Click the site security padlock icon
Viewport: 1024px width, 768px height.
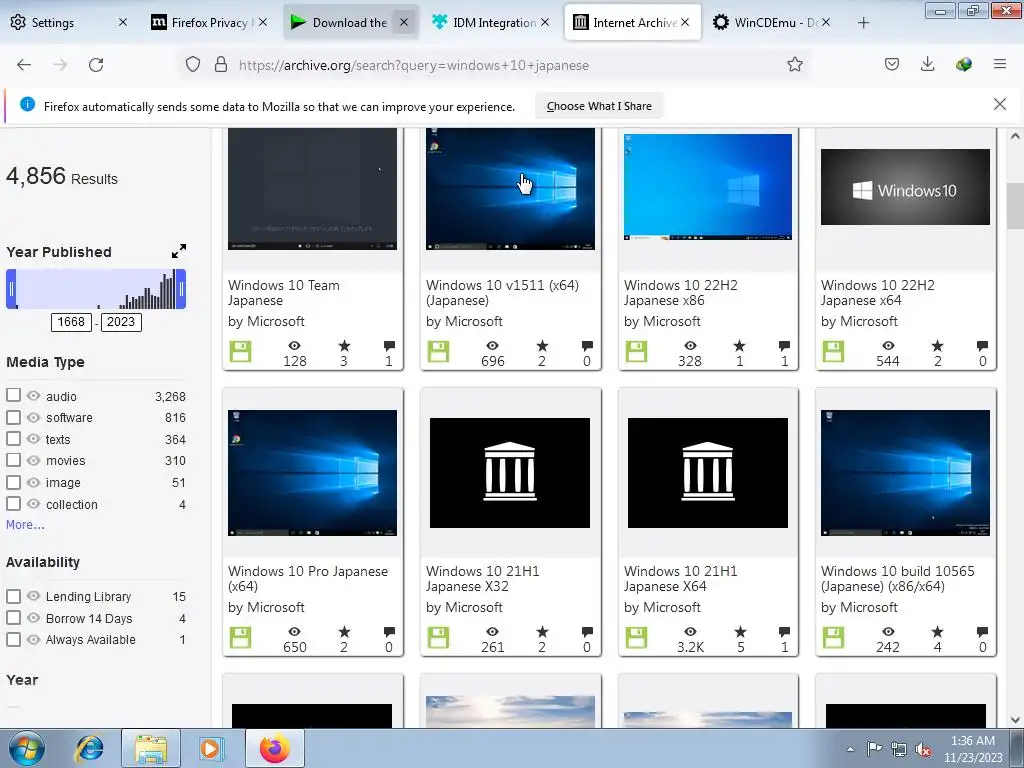coord(221,64)
